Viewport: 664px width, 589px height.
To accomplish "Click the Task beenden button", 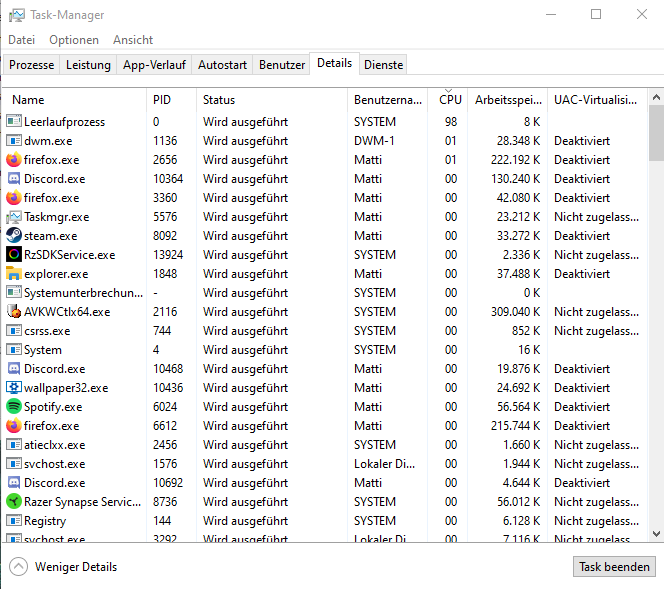I will point(614,567).
